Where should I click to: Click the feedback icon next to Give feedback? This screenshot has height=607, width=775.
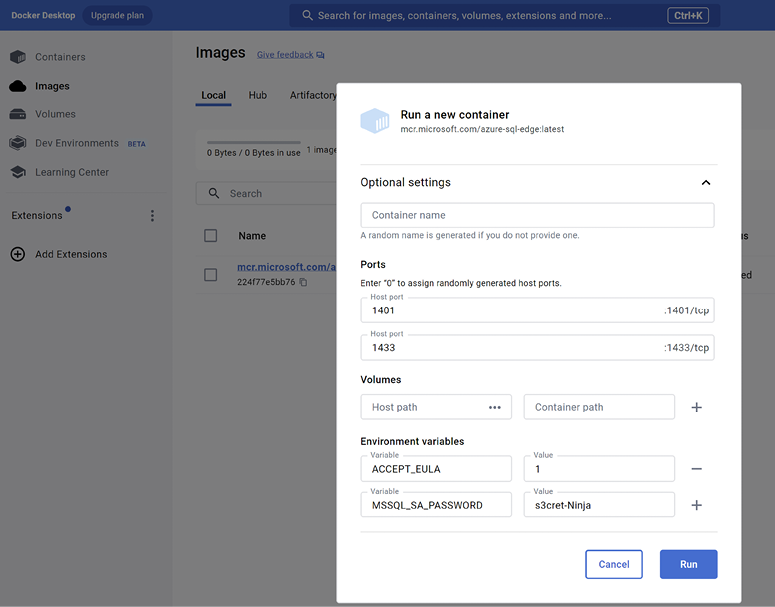[320, 55]
